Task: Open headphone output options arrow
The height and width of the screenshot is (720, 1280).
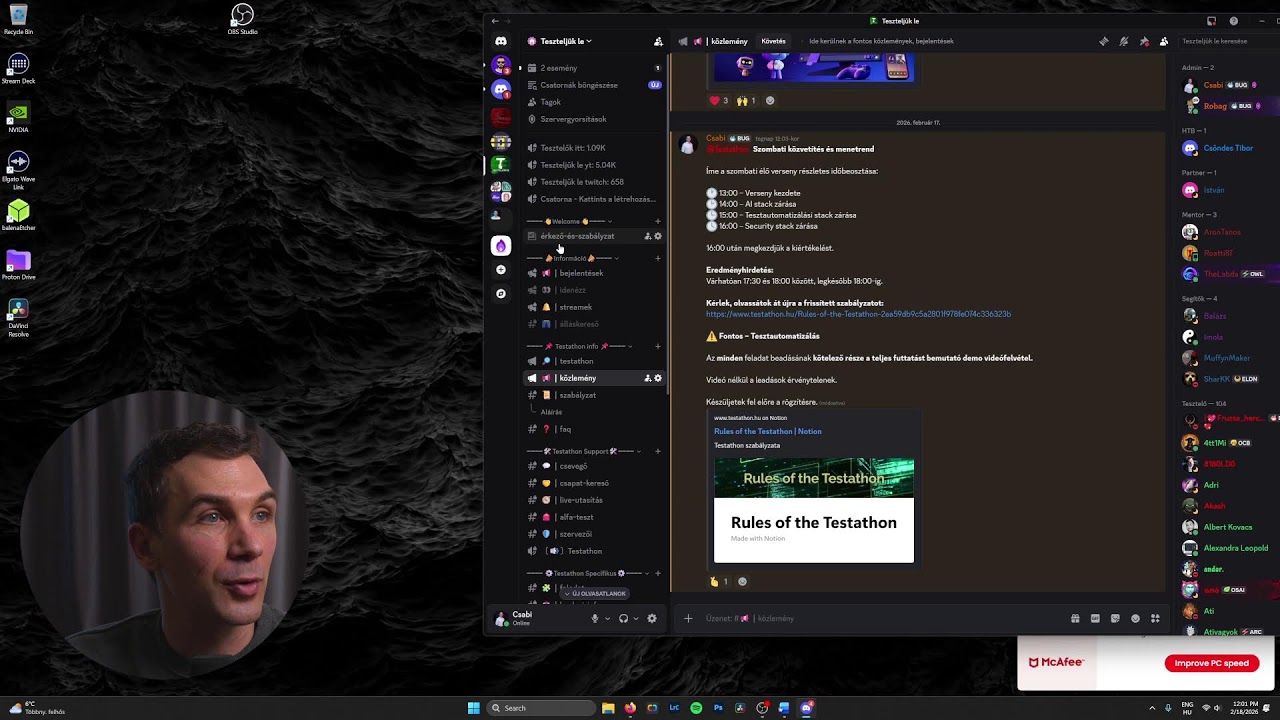Action: (635, 618)
